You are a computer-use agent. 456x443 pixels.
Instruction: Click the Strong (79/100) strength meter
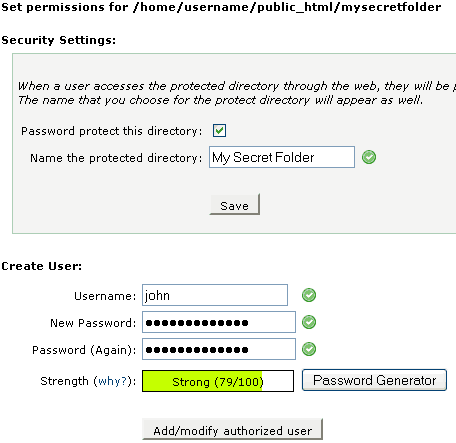(218, 381)
